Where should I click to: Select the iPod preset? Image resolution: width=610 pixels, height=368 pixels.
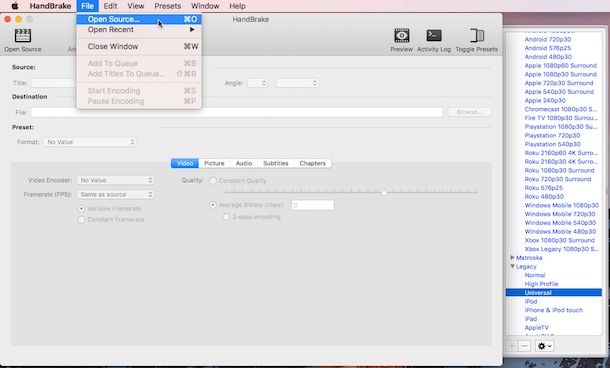click(x=531, y=301)
